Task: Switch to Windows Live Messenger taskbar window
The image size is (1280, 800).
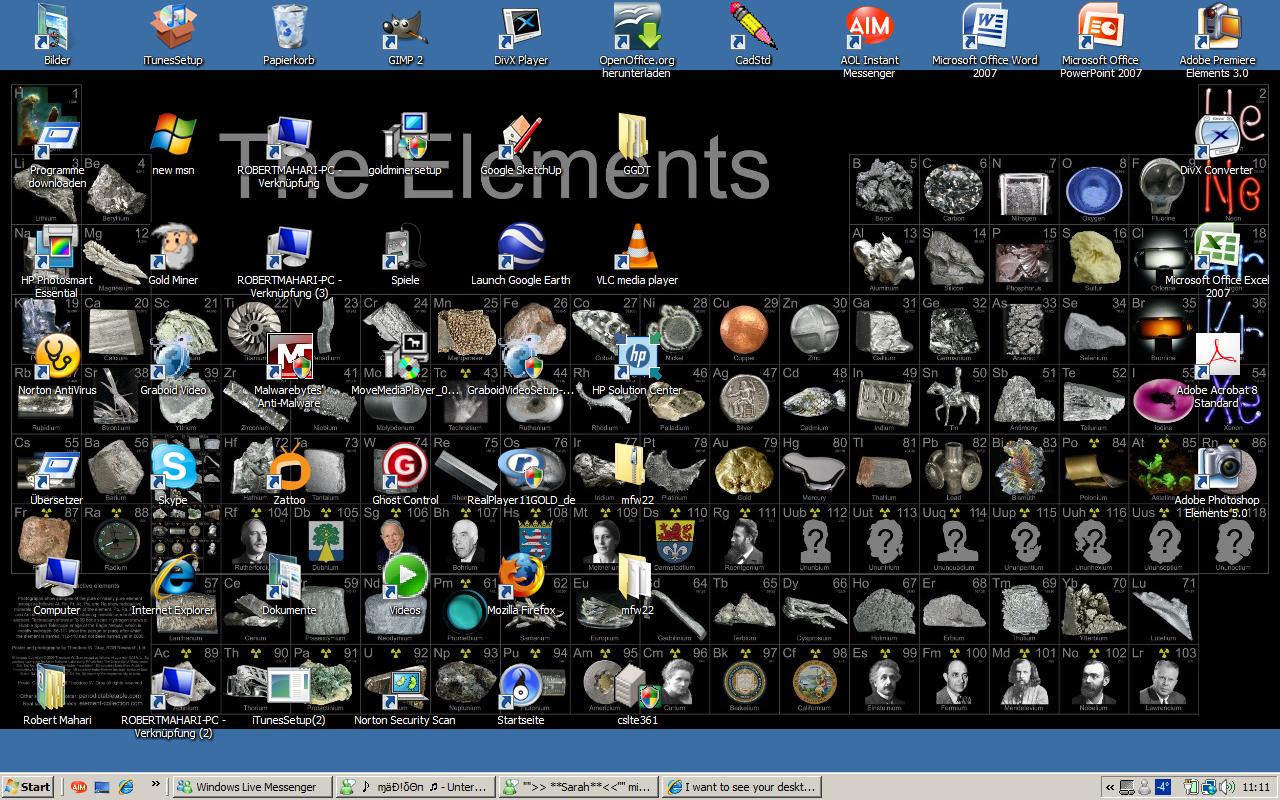Action: click(x=249, y=787)
